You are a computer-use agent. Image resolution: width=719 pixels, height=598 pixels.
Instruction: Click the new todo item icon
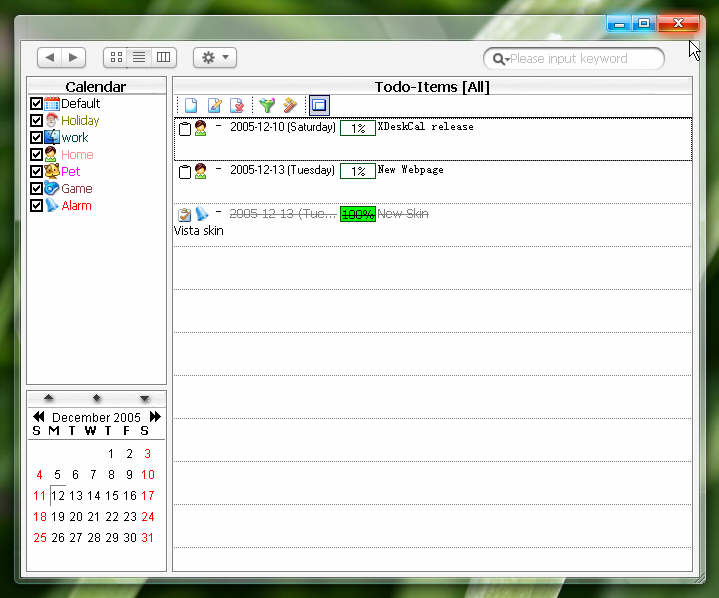point(191,105)
